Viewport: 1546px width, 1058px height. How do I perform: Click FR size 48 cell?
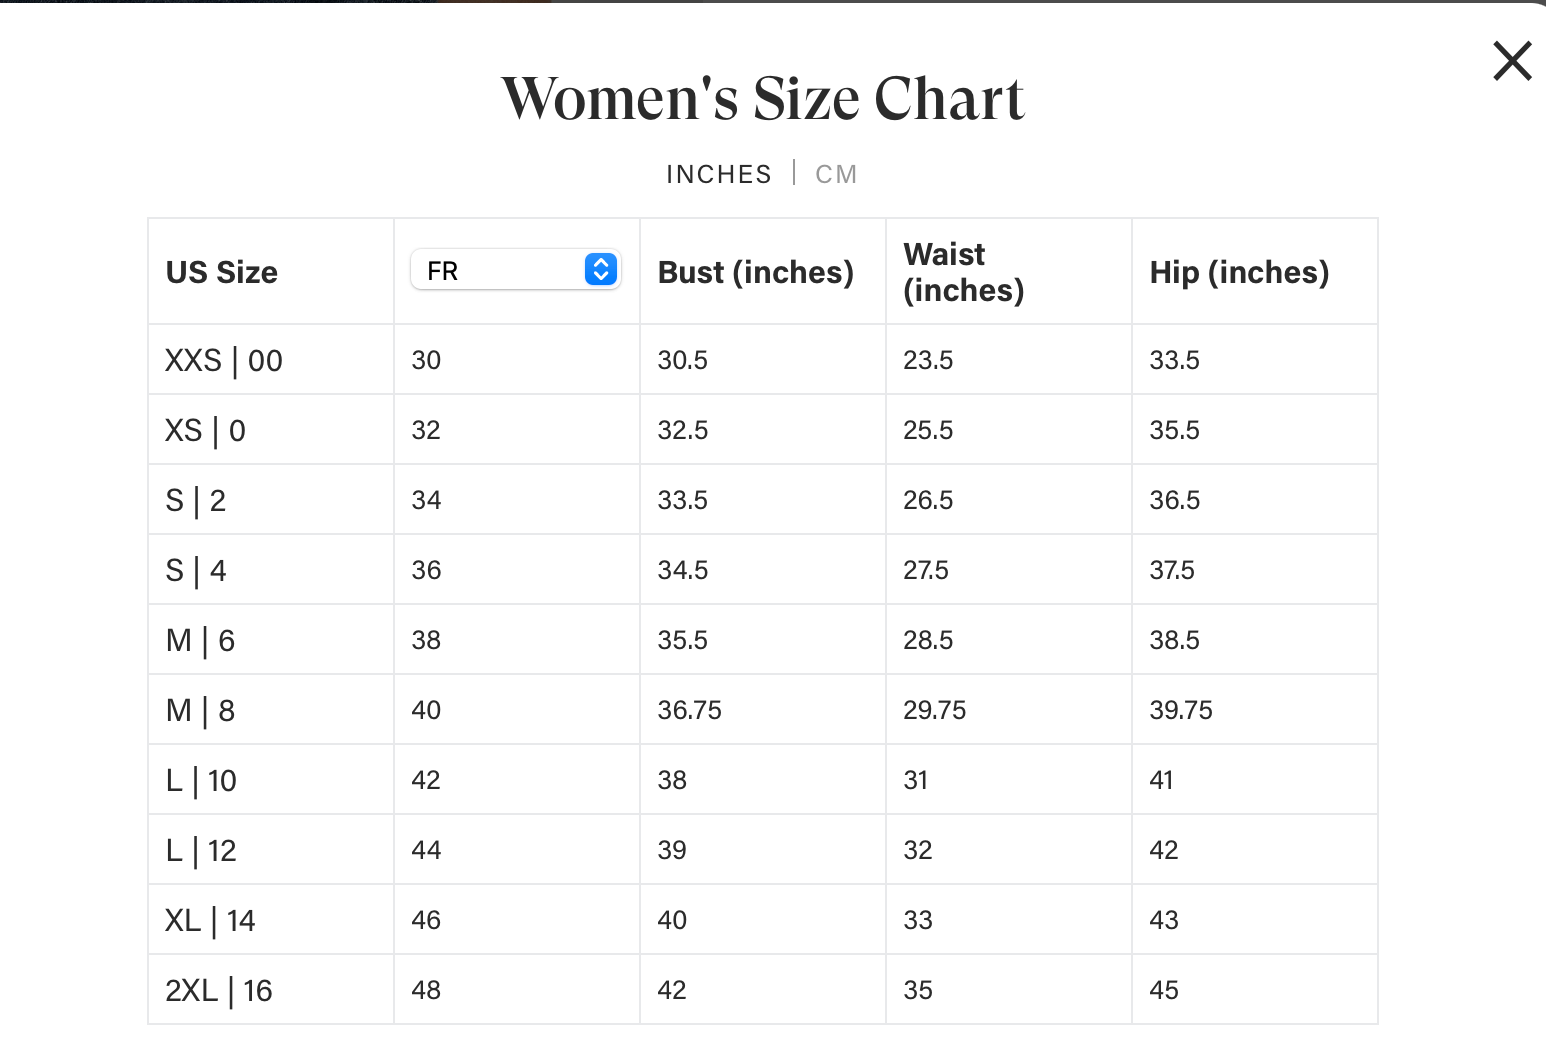[426, 990]
